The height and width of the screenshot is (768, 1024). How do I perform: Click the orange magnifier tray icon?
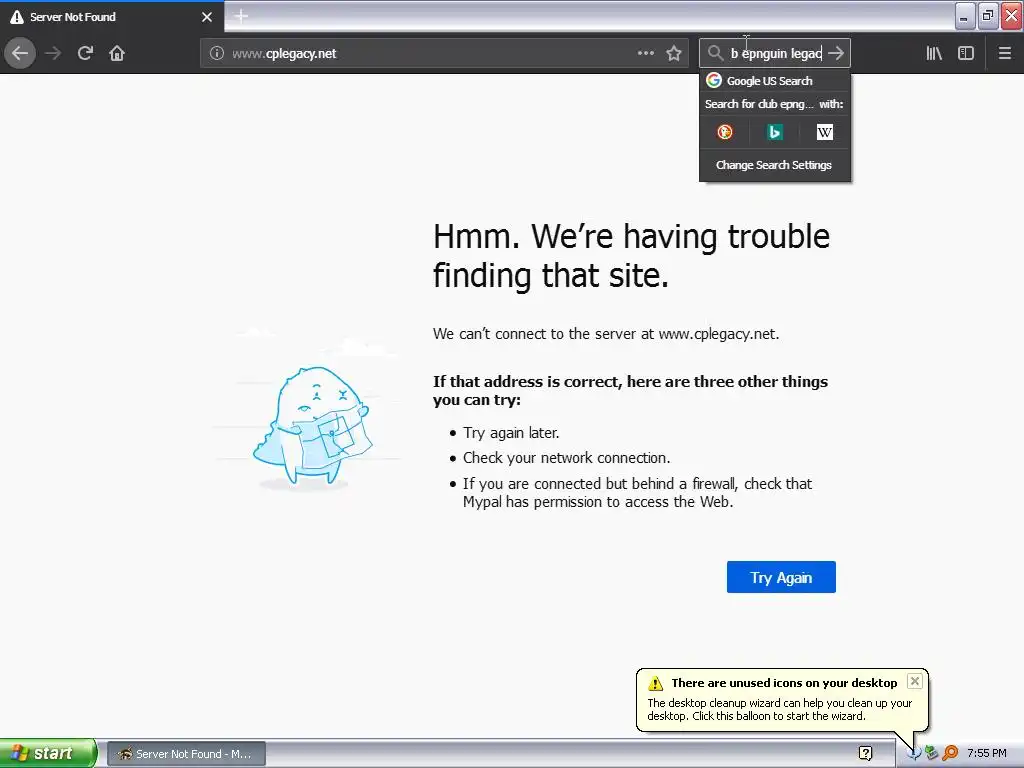(950, 753)
